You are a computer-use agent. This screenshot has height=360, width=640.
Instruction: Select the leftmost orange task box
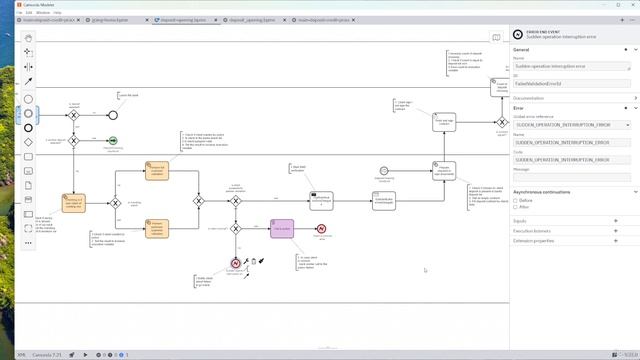point(74,203)
